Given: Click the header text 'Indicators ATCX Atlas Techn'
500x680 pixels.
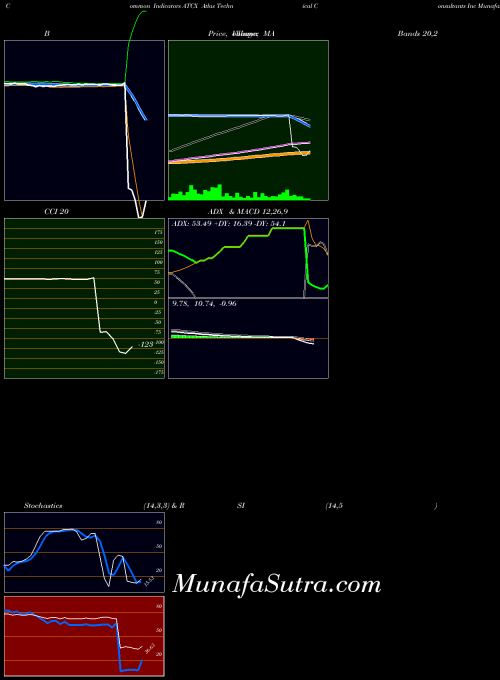Looking at the screenshot, I should point(193,7).
